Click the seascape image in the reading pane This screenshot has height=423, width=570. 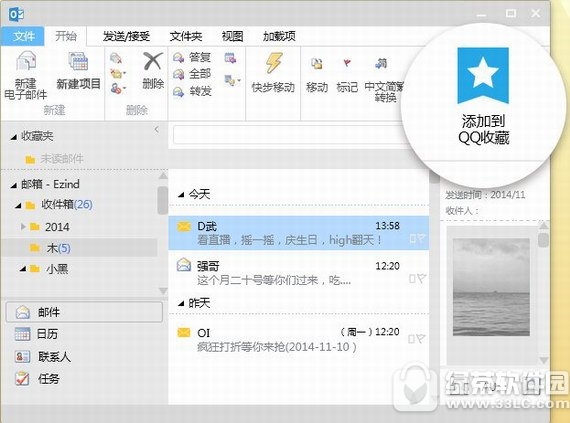point(491,287)
